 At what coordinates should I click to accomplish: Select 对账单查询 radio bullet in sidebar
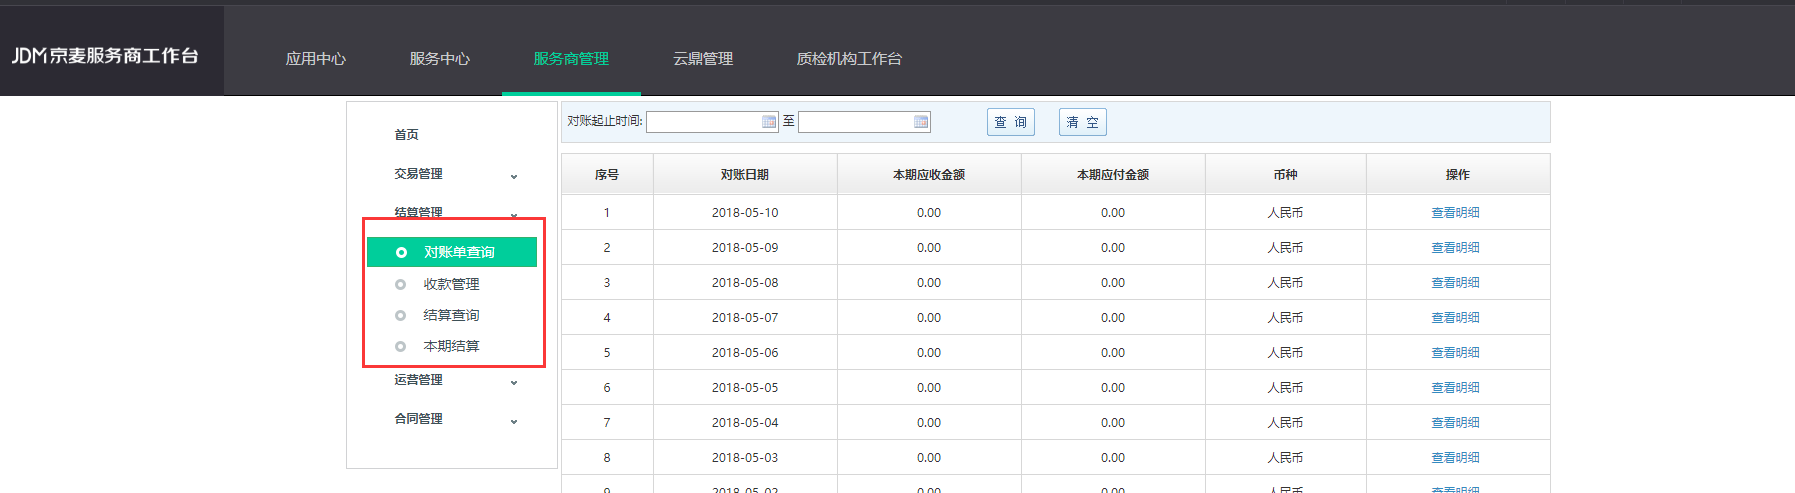pyautogui.click(x=401, y=252)
